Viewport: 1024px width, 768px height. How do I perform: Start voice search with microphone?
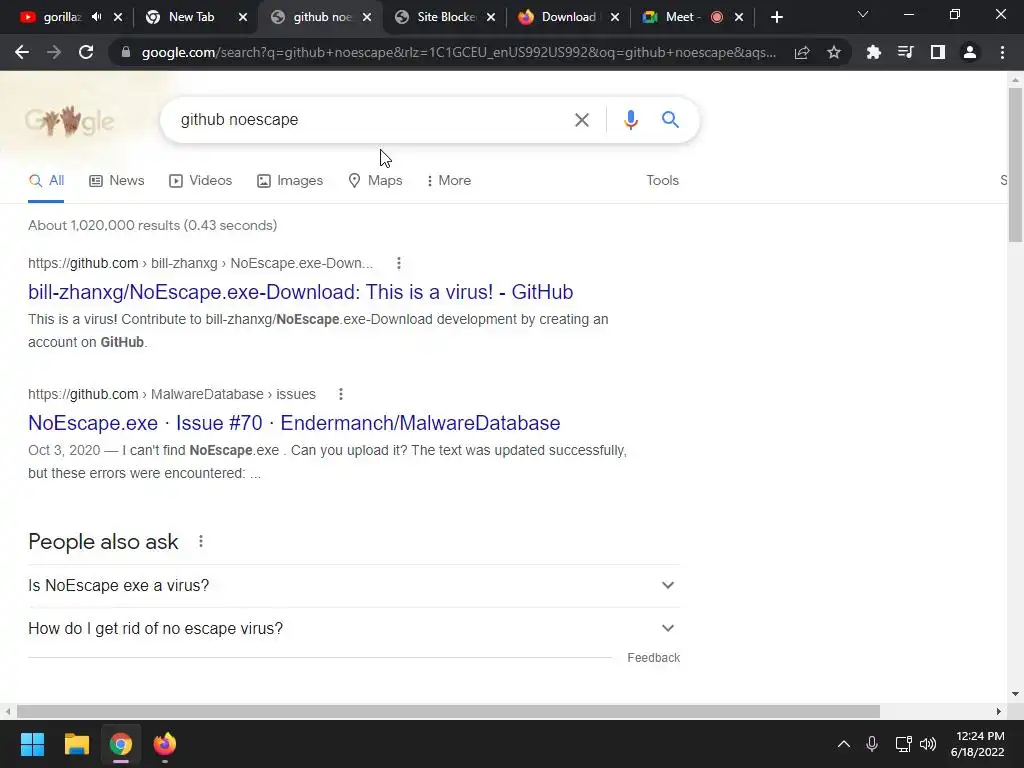(630, 120)
